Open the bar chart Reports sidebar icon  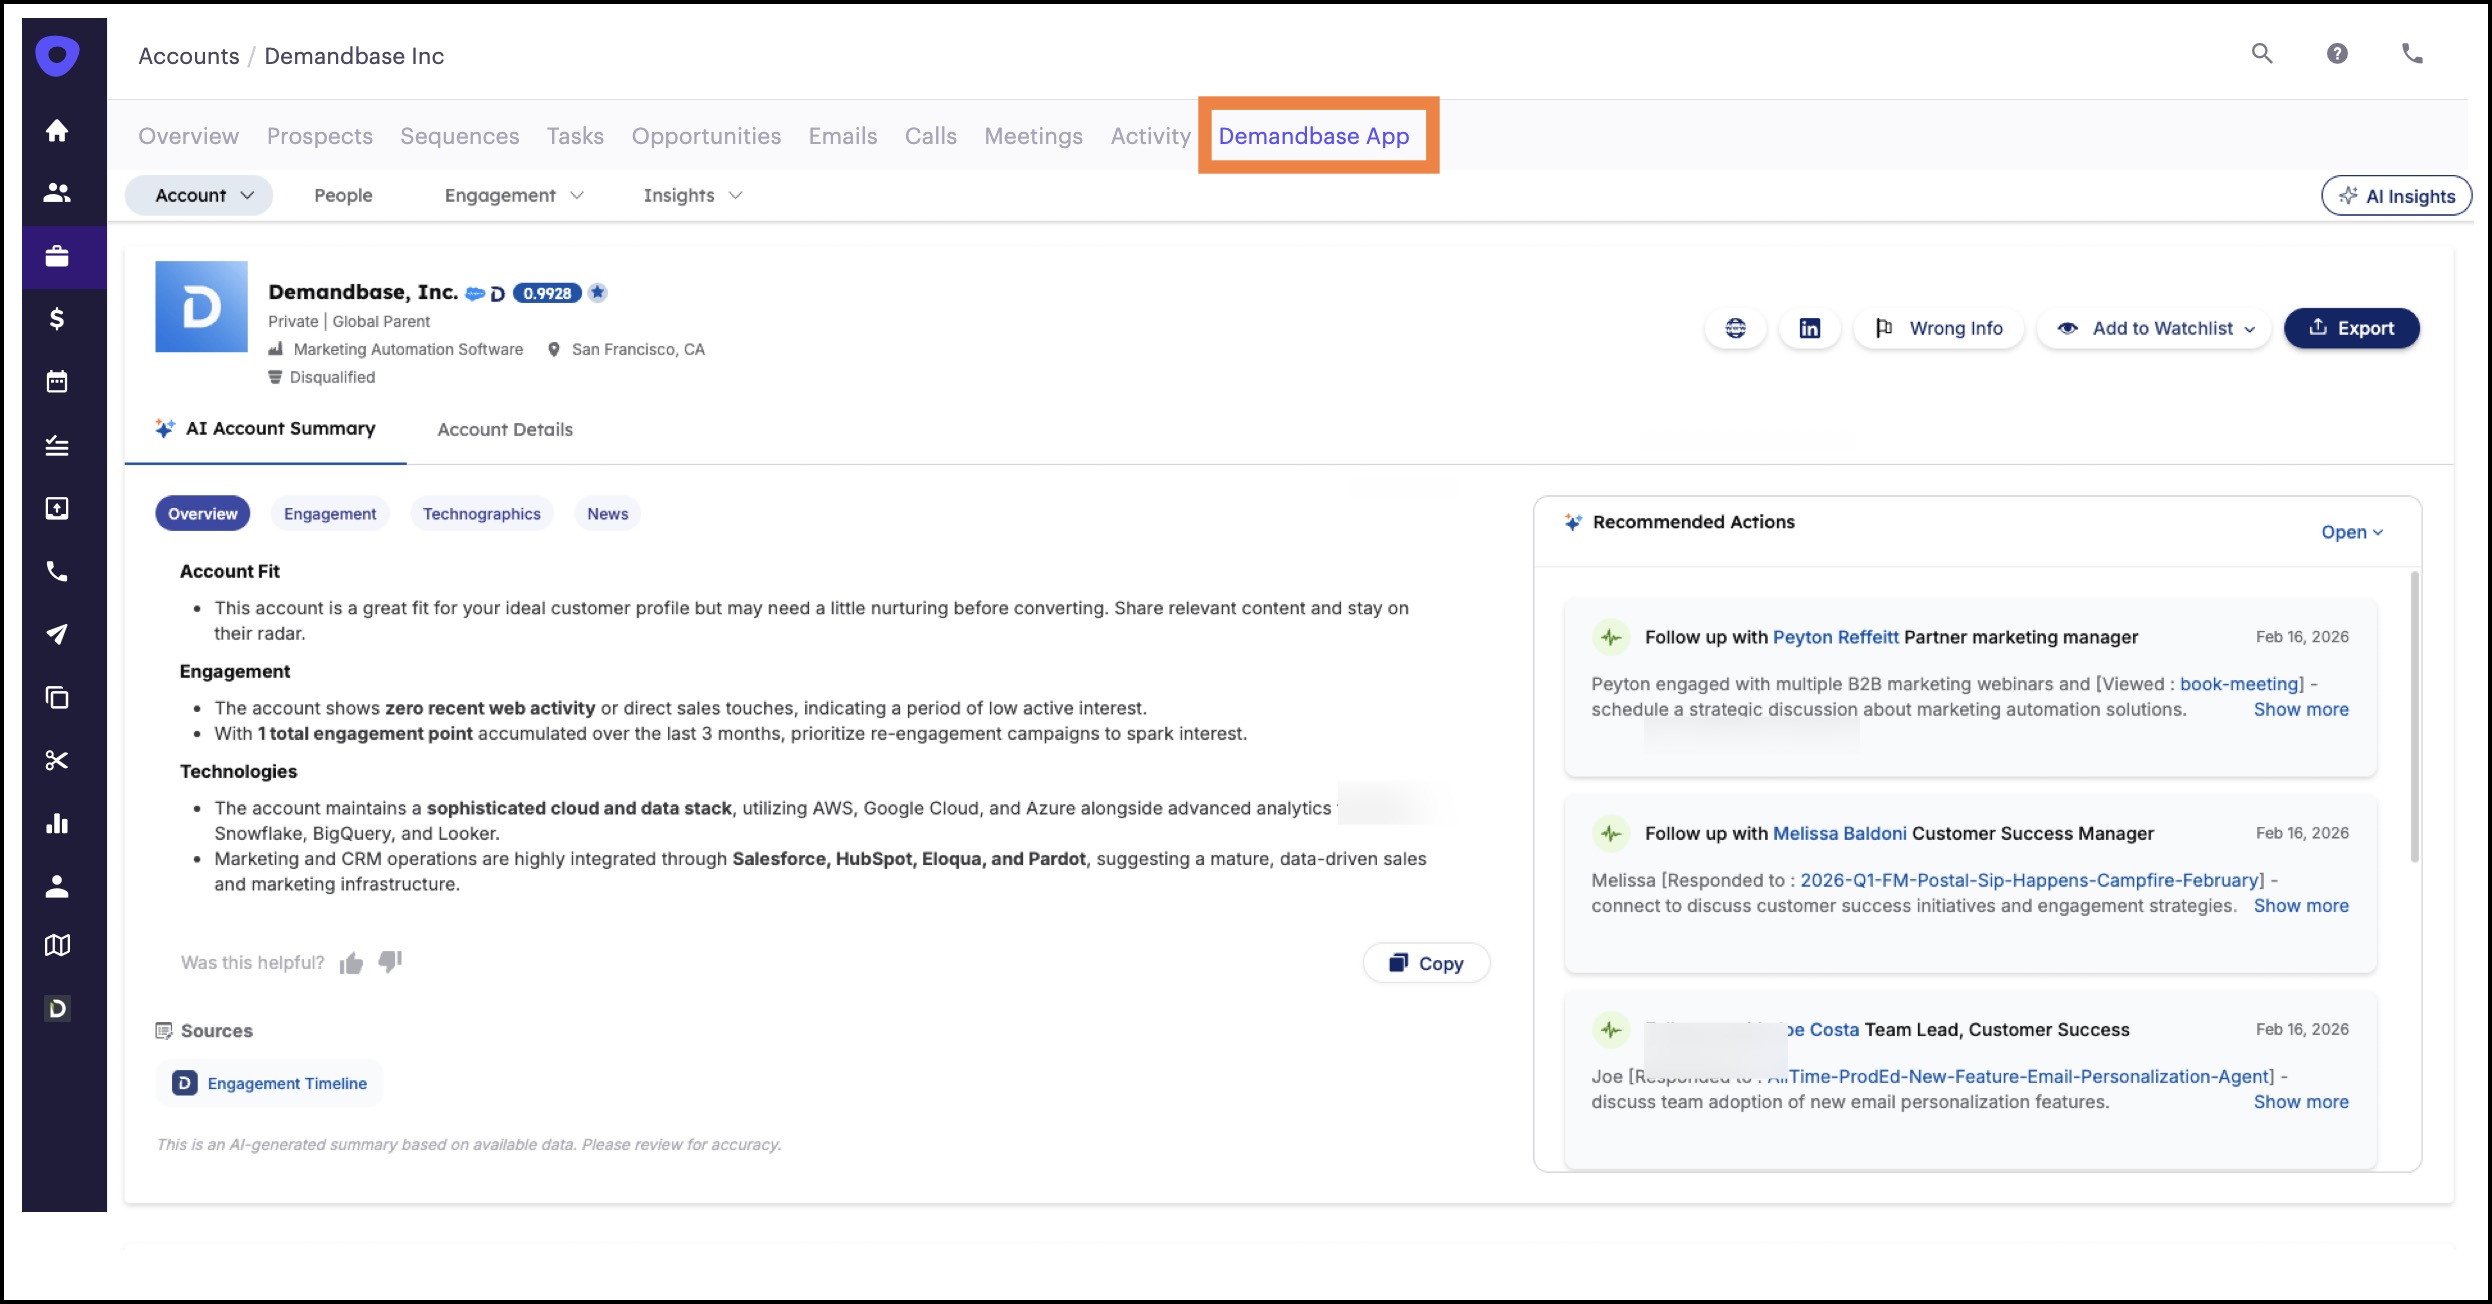57,823
